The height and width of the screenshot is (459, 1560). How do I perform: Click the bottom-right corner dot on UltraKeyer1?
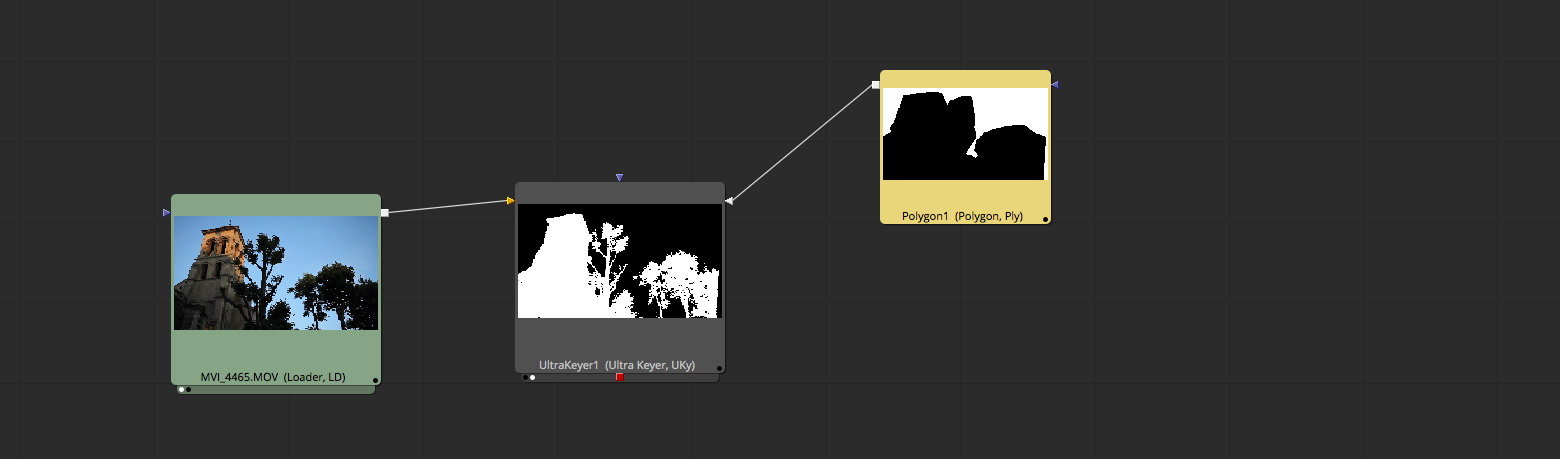point(719,368)
